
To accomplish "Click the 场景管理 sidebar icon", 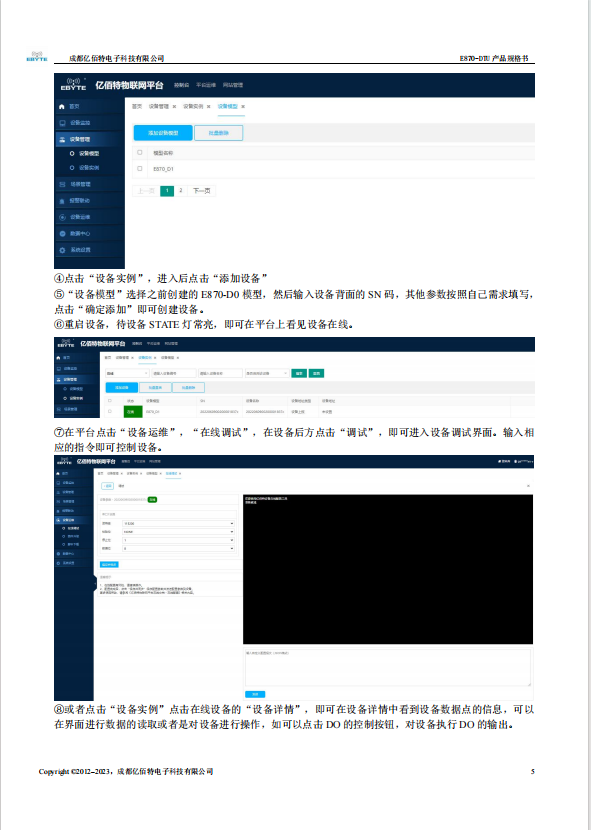I will pyautogui.click(x=62, y=184).
